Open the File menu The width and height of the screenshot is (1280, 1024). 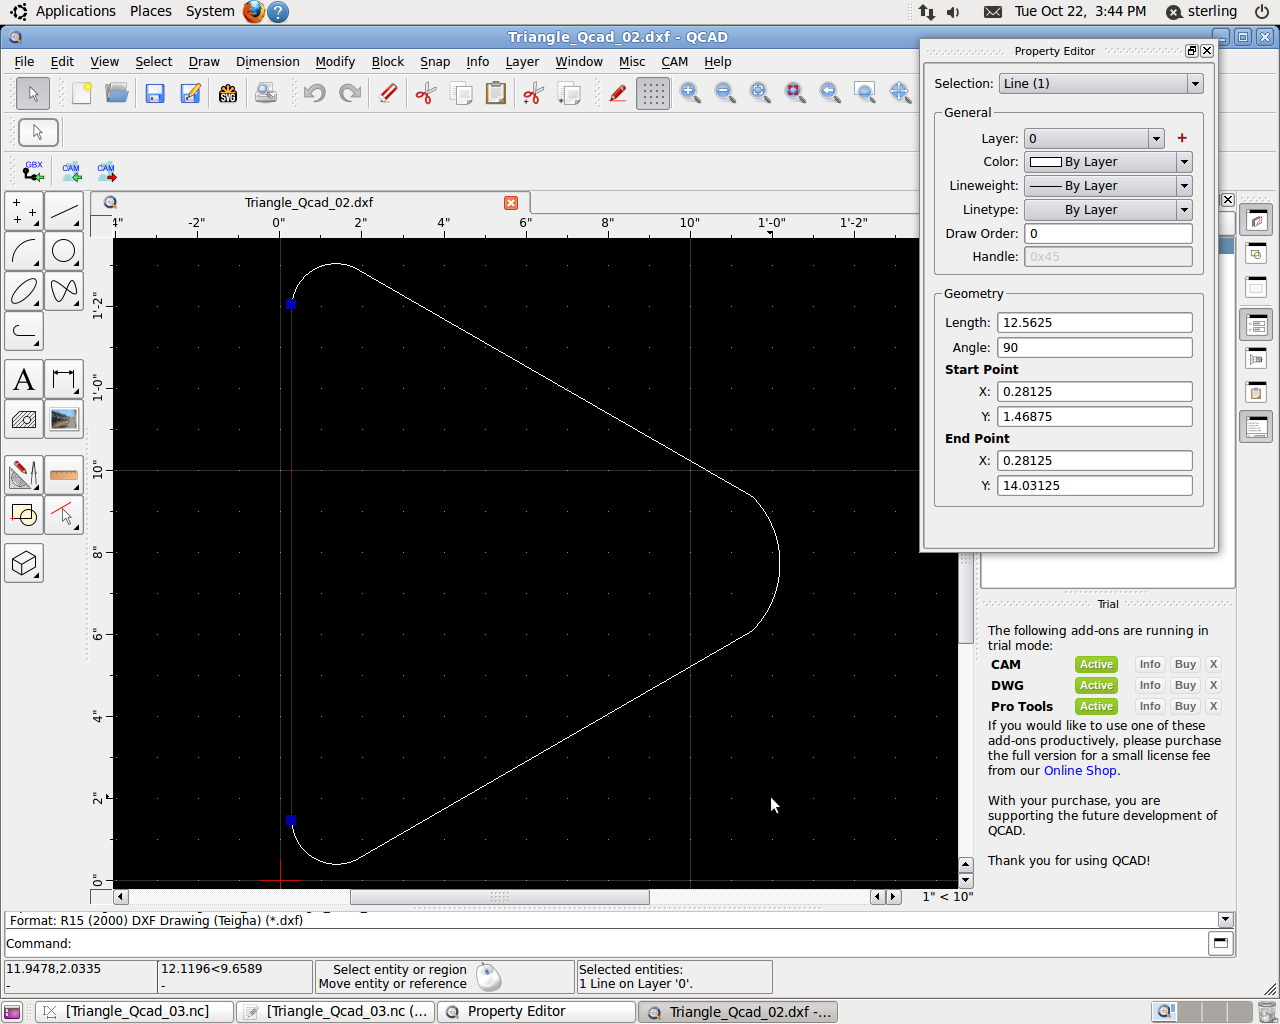24,61
